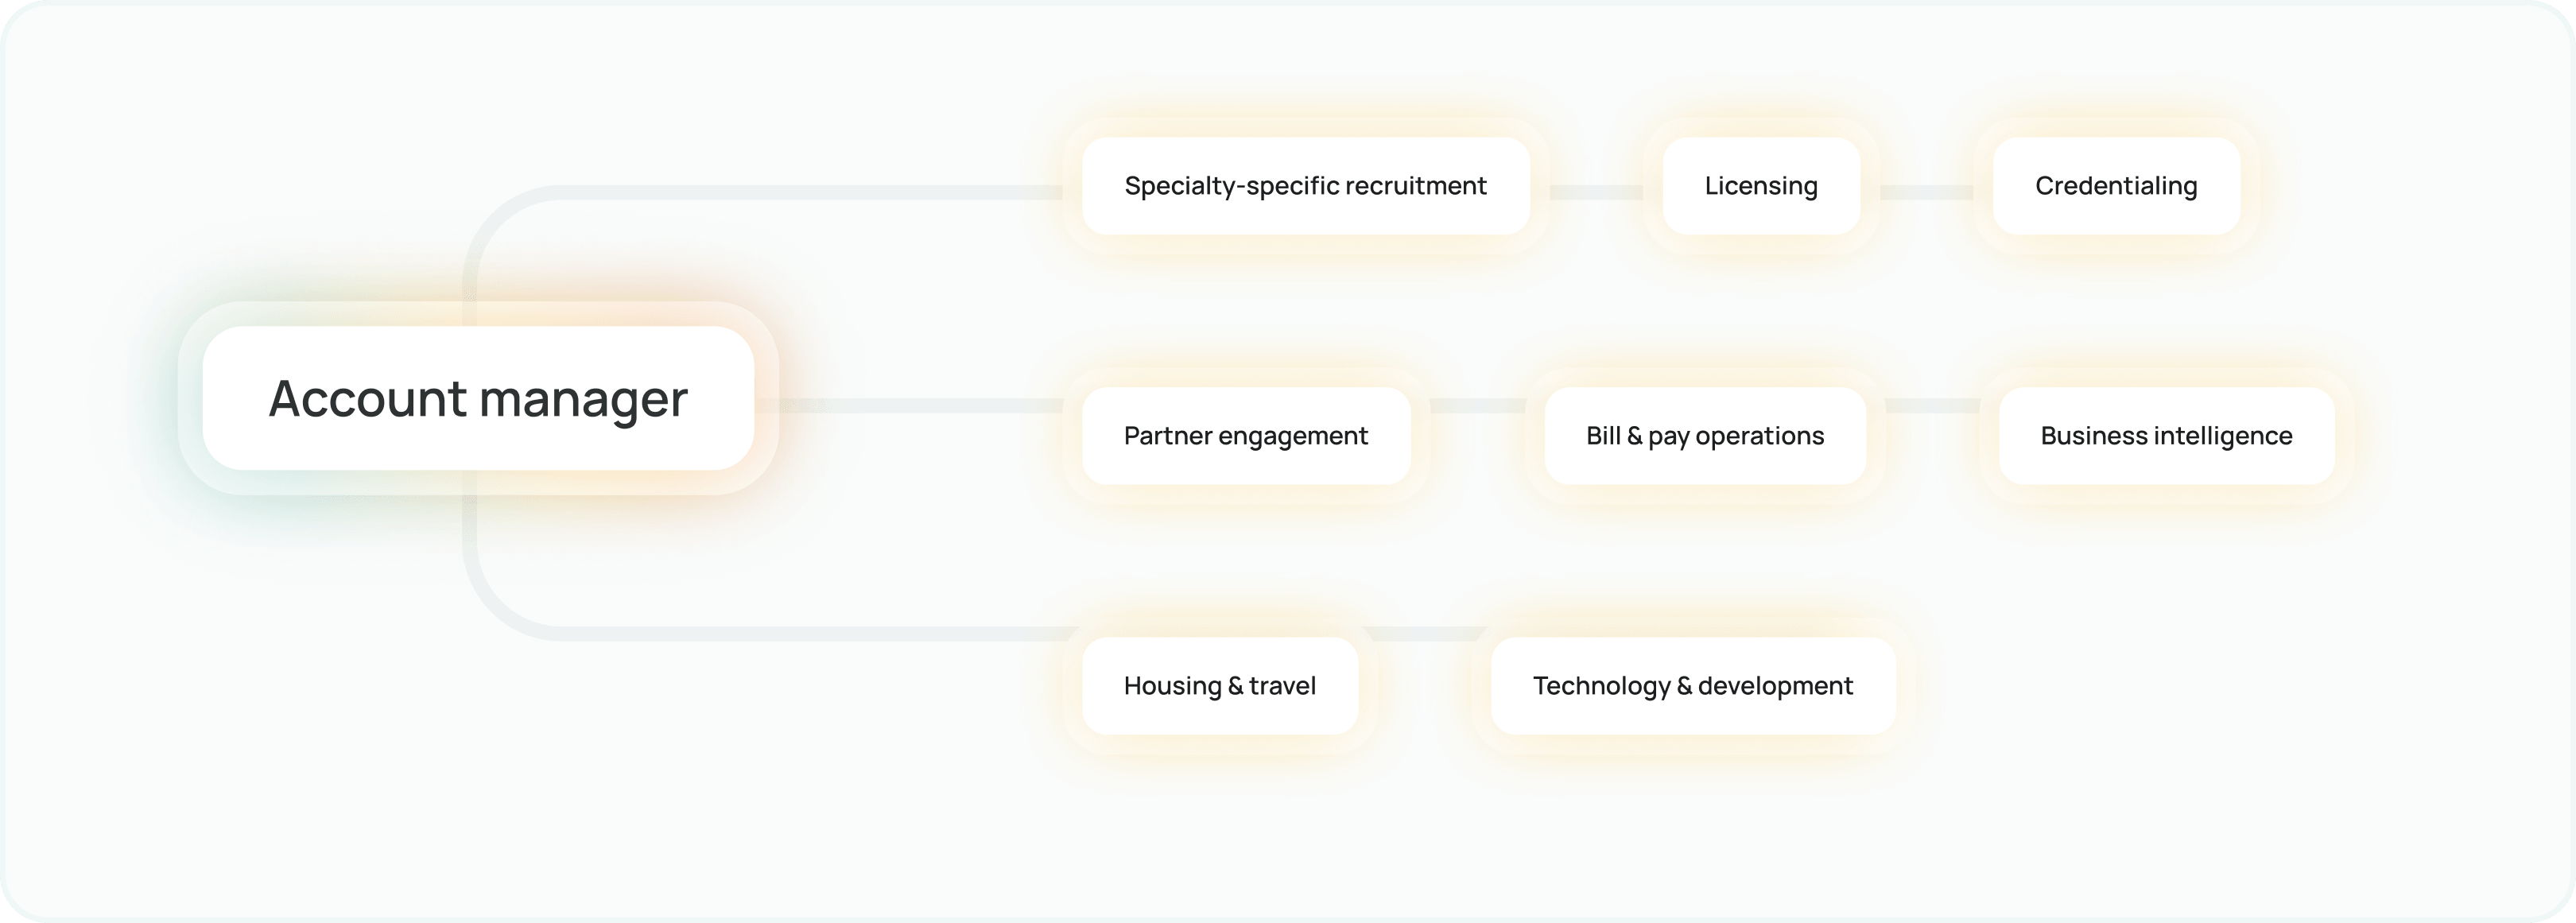Viewport: 2576px width, 923px height.
Task: Open the Technology & development node
Action: [1692, 686]
